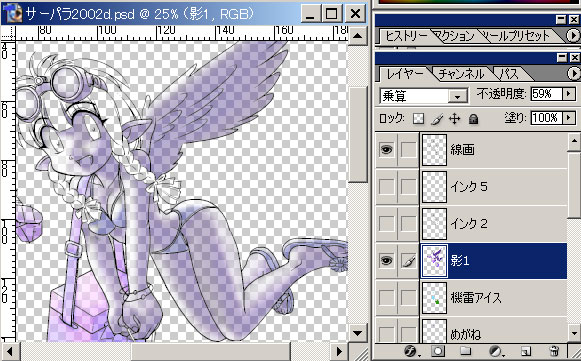Viewport: 581px width, 361px height.
Task: Create a new layer set folder
Action: 465,351
